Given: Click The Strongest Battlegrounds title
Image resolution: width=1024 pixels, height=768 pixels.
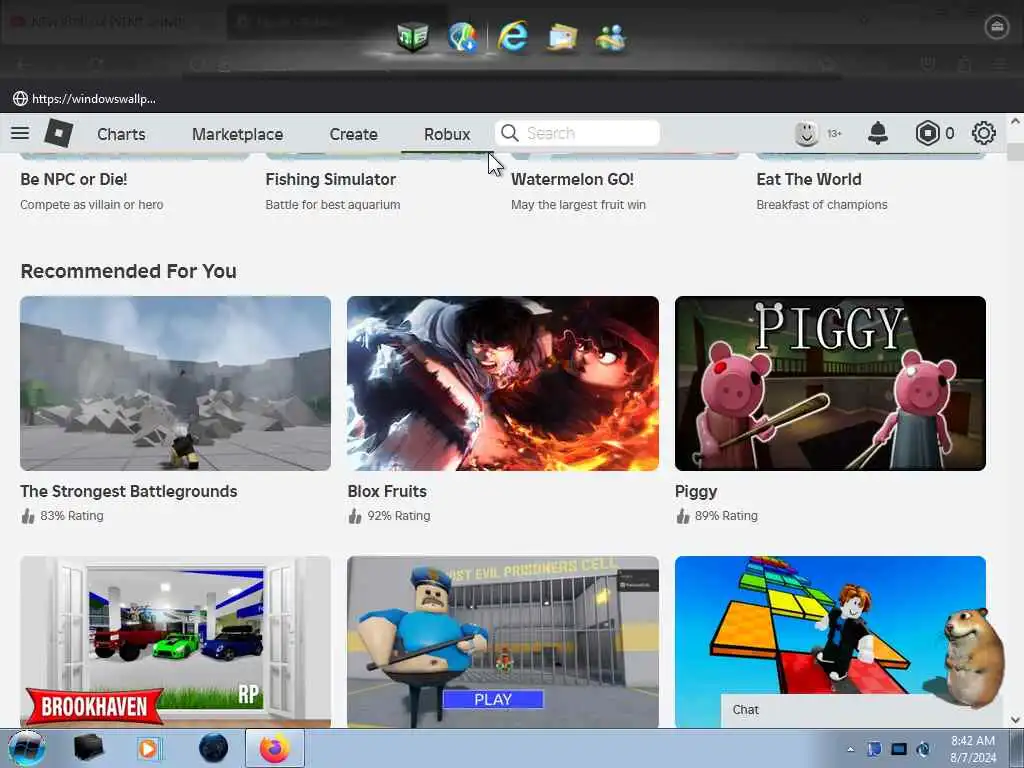Looking at the screenshot, I should [129, 491].
